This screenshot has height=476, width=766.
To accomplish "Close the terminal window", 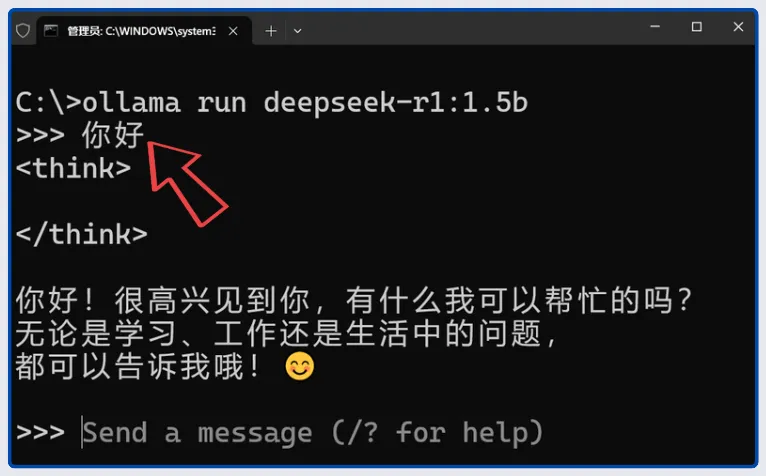I will [x=738, y=26].
